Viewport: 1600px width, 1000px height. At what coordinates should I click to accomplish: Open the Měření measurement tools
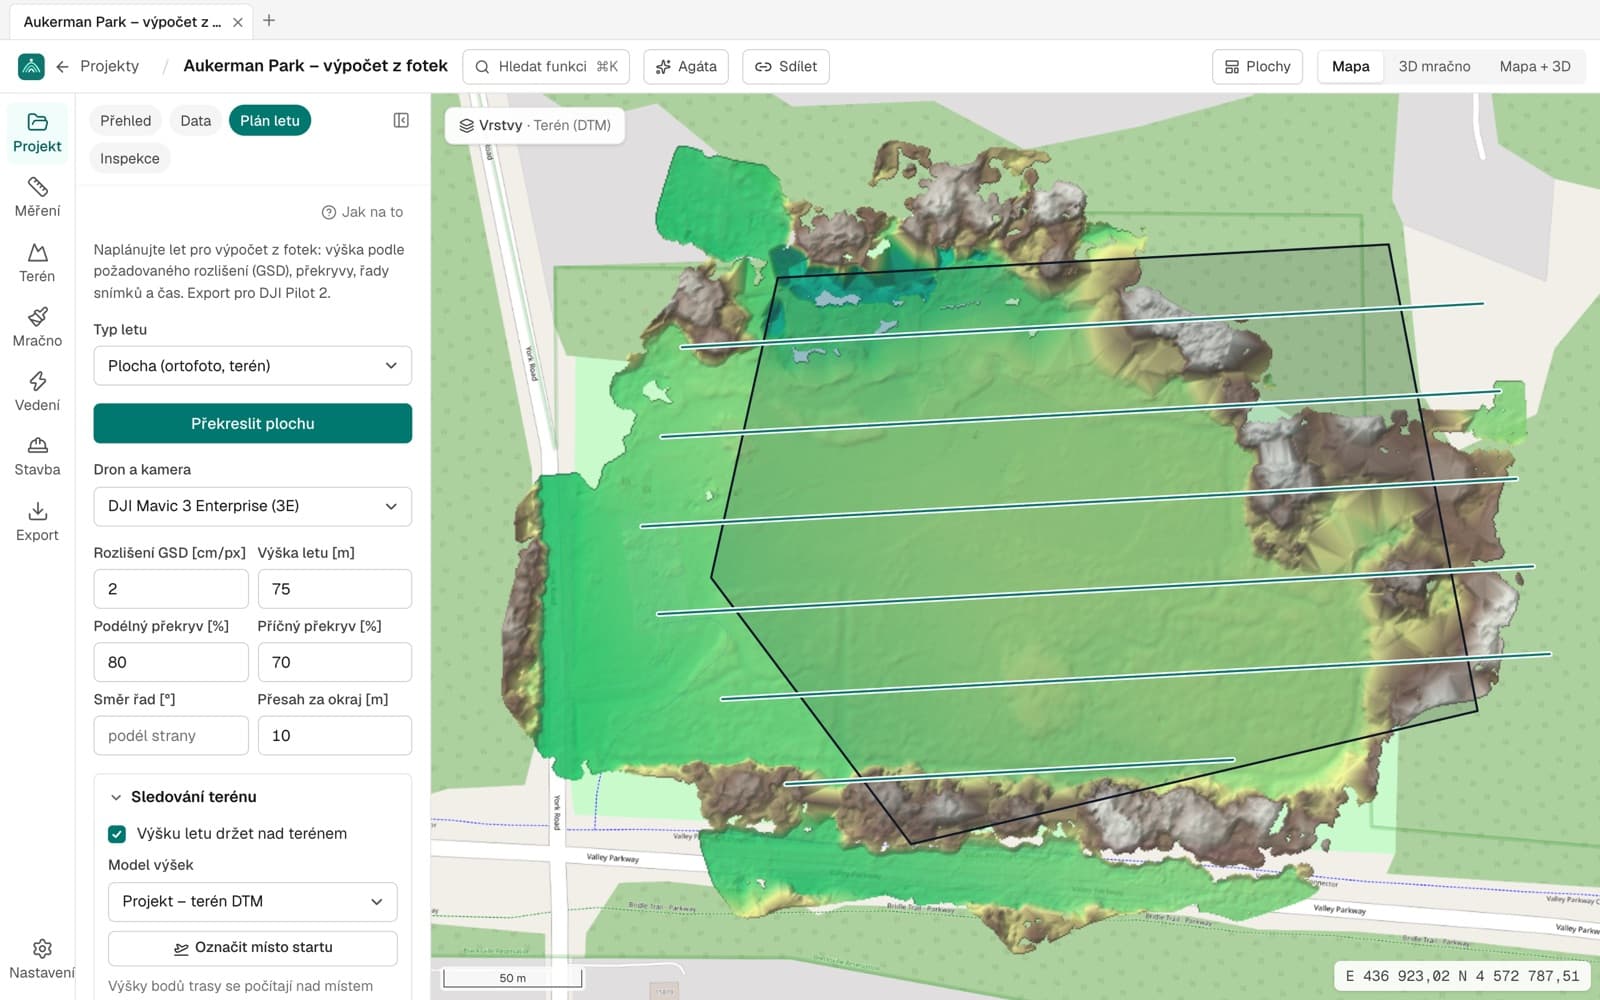pyautogui.click(x=37, y=198)
